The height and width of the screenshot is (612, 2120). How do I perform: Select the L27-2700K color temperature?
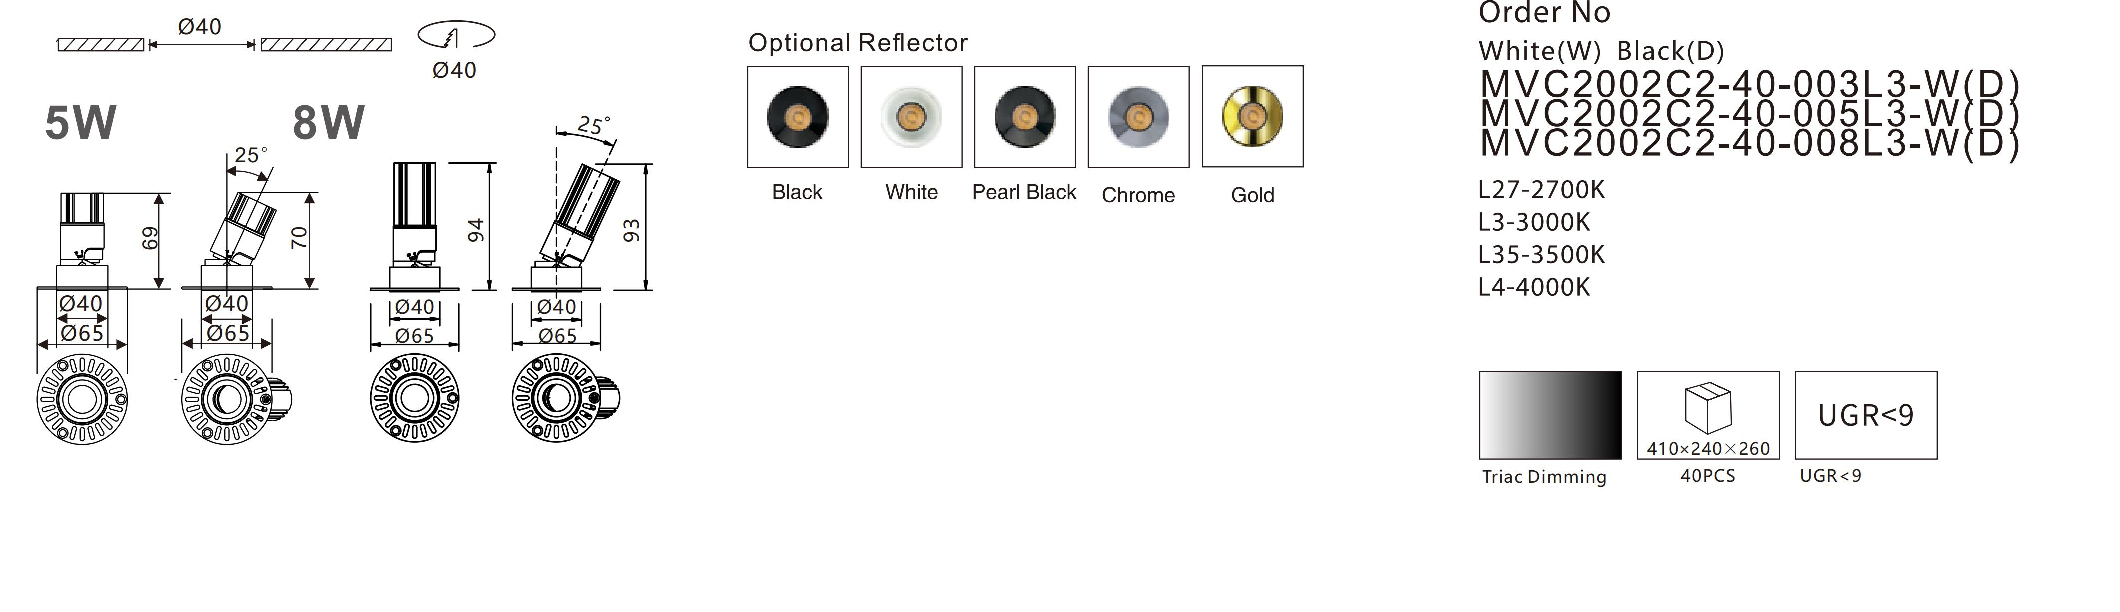pyautogui.click(x=1541, y=189)
